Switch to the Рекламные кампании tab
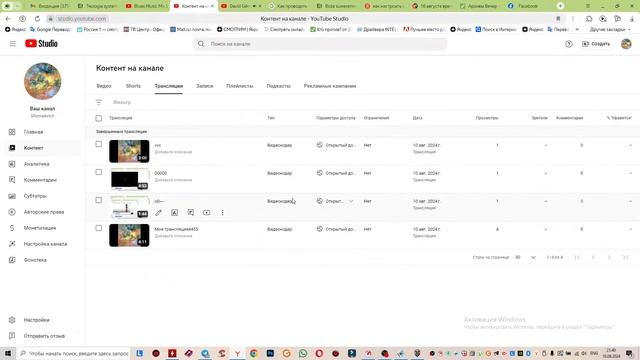The image size is (640, 360). pyautogui.click(x=330, y=86)
